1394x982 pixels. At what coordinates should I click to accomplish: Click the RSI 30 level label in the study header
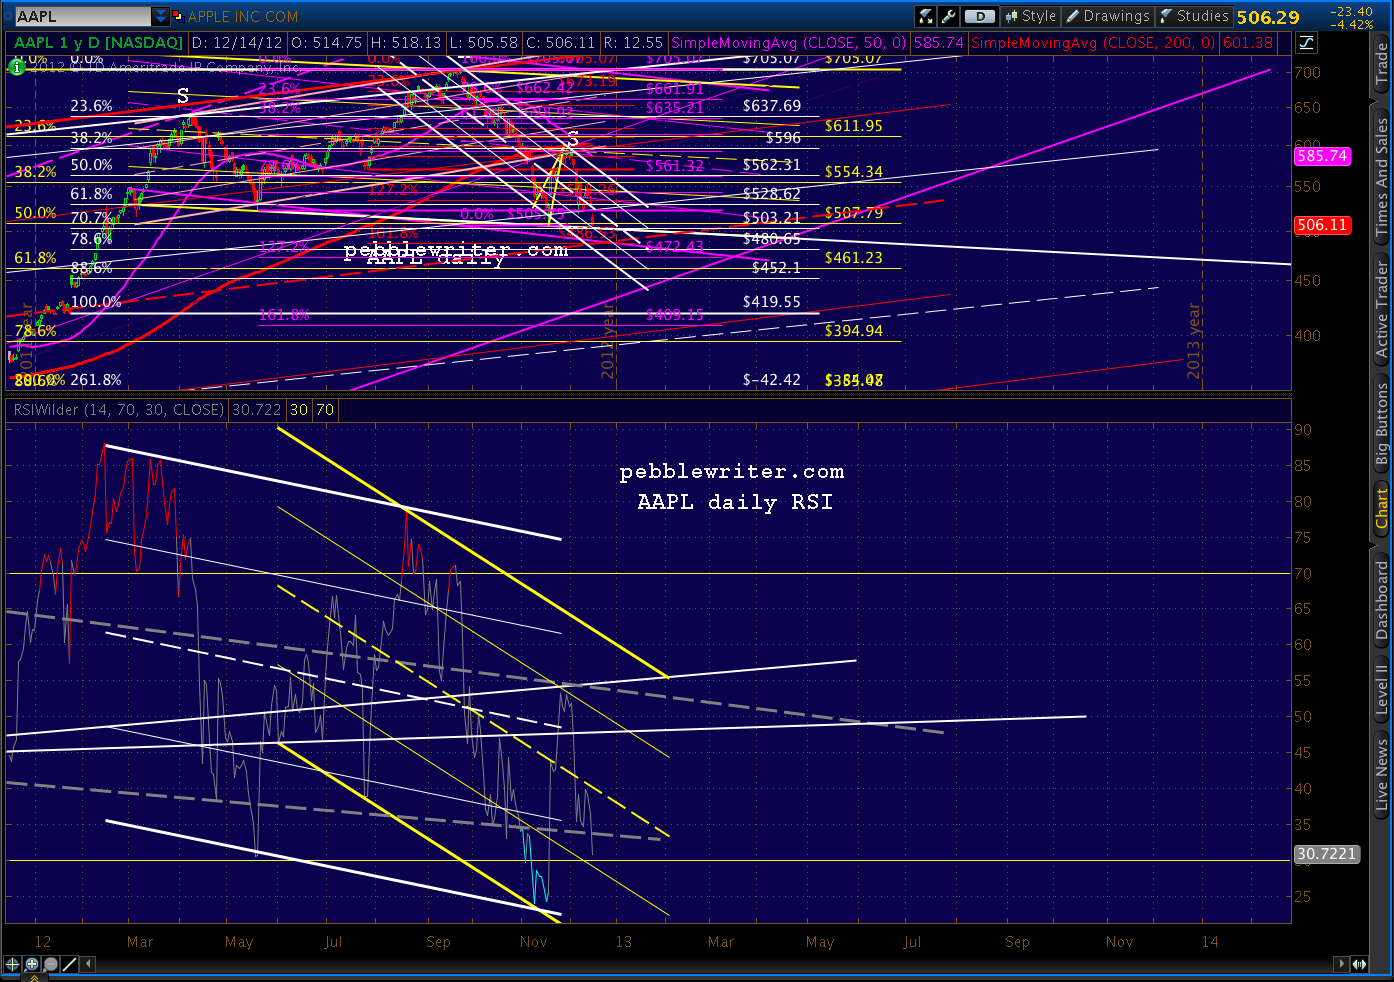[299, 409]
